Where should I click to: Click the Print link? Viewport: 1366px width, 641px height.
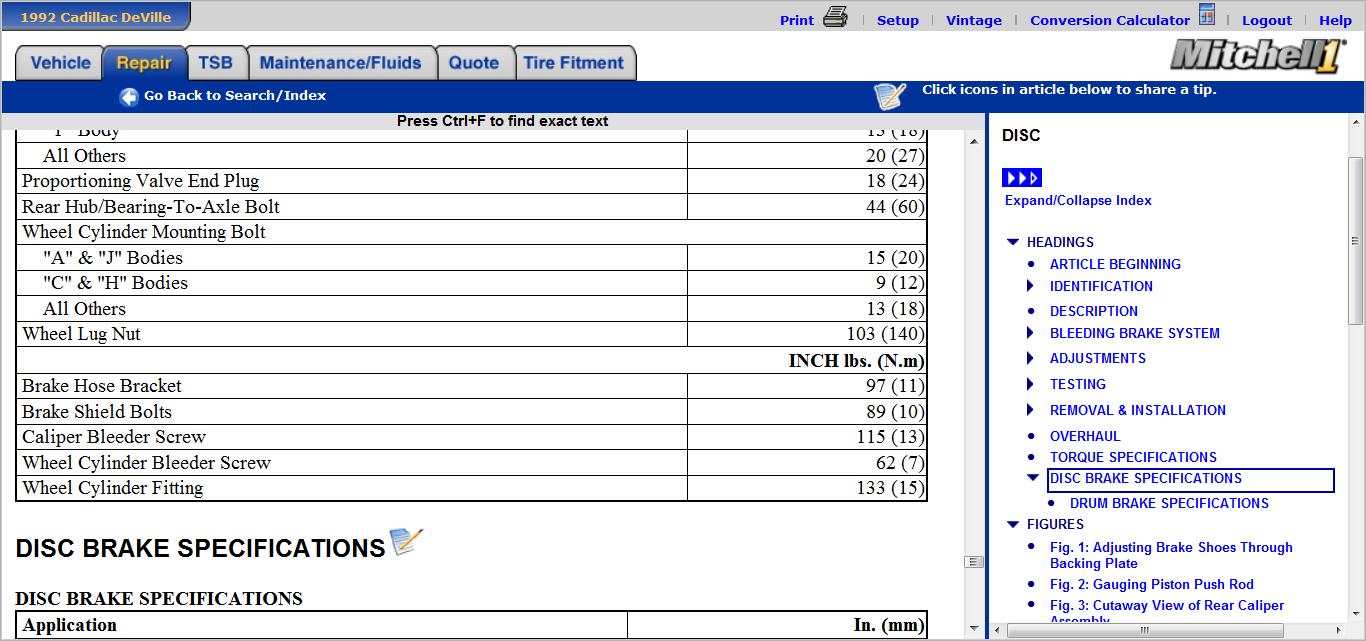pyautogui.click(x=797, y=20)
